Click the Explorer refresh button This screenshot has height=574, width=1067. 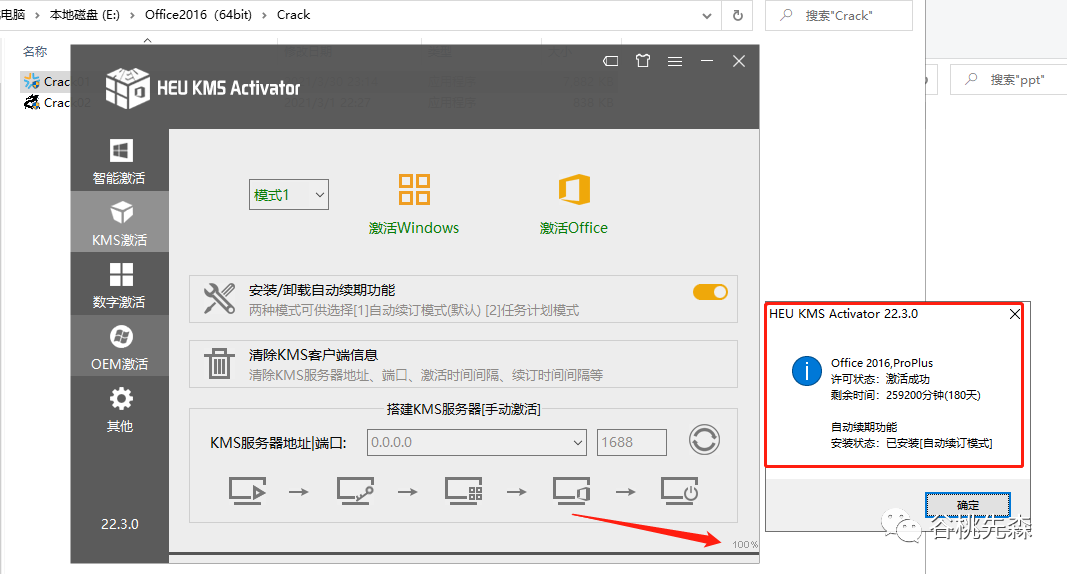(737, 15)
